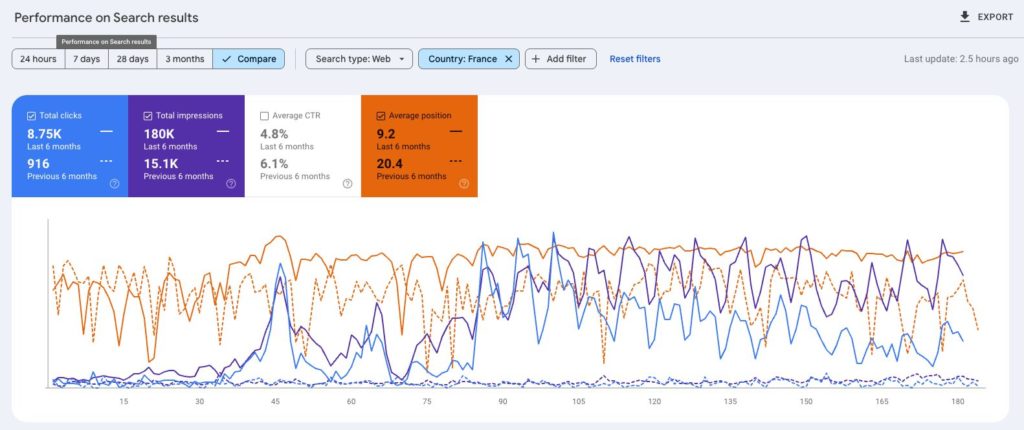Select the 3 months date range
This screenshot has height=430, width=1024.
pos(185,59)
